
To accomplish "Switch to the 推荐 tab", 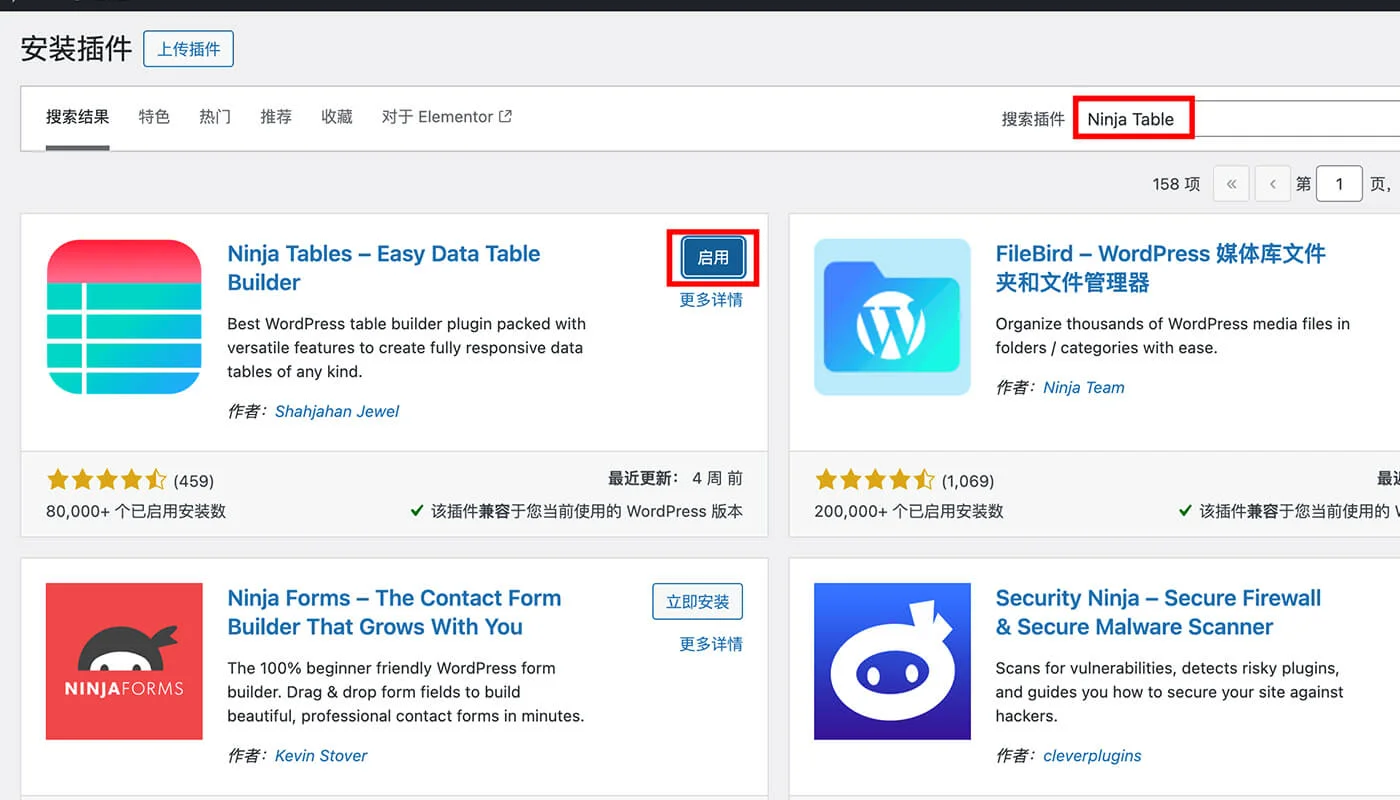I will [276, 116].
